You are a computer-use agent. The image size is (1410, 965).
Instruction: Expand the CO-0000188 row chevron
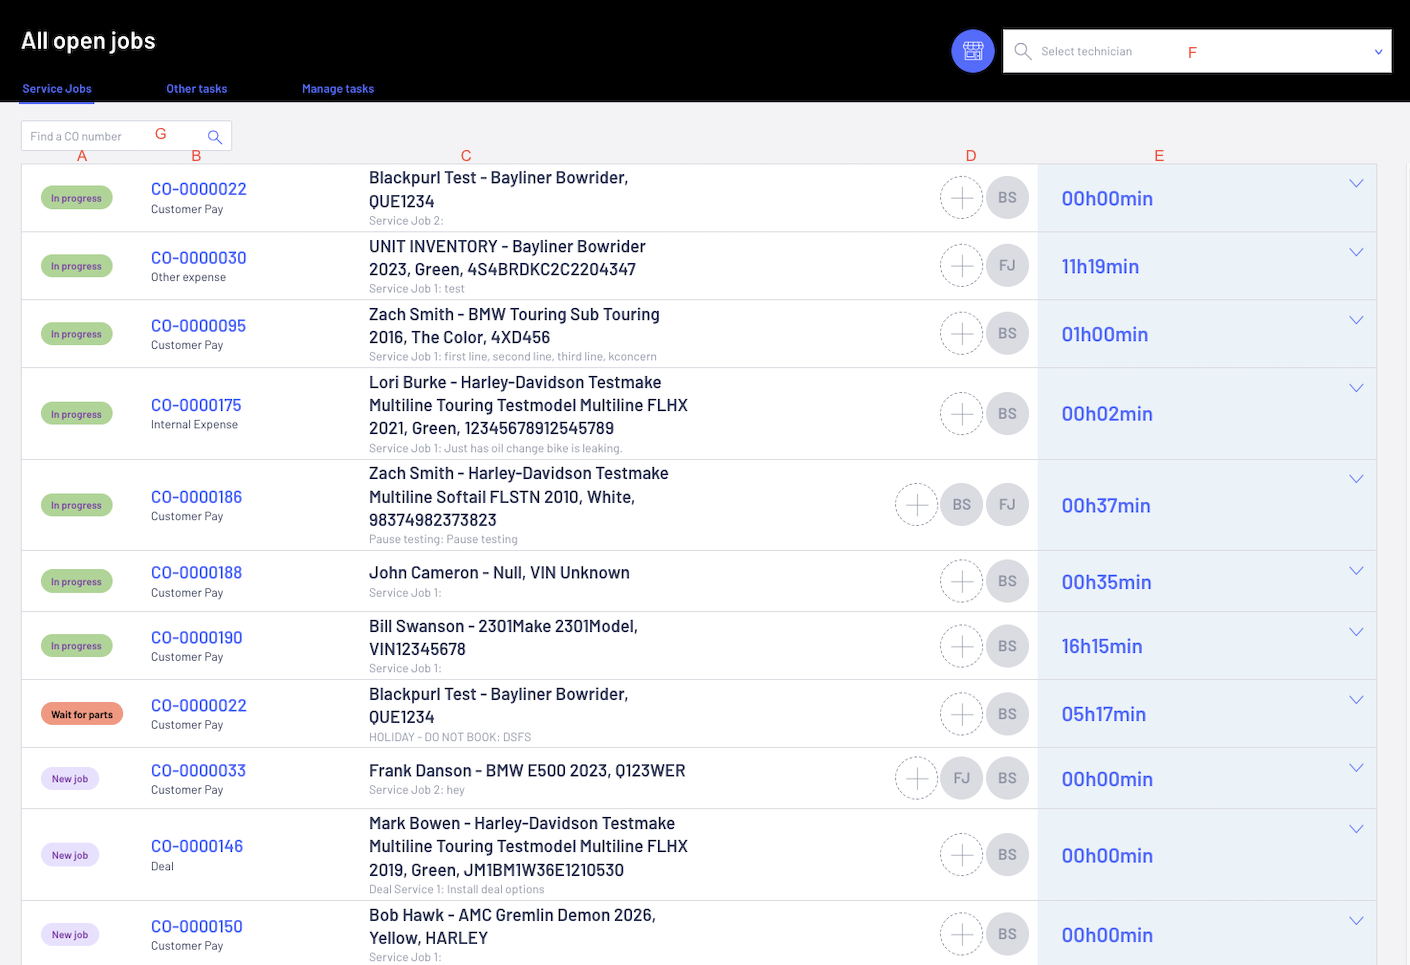(x=1356, y=571)
